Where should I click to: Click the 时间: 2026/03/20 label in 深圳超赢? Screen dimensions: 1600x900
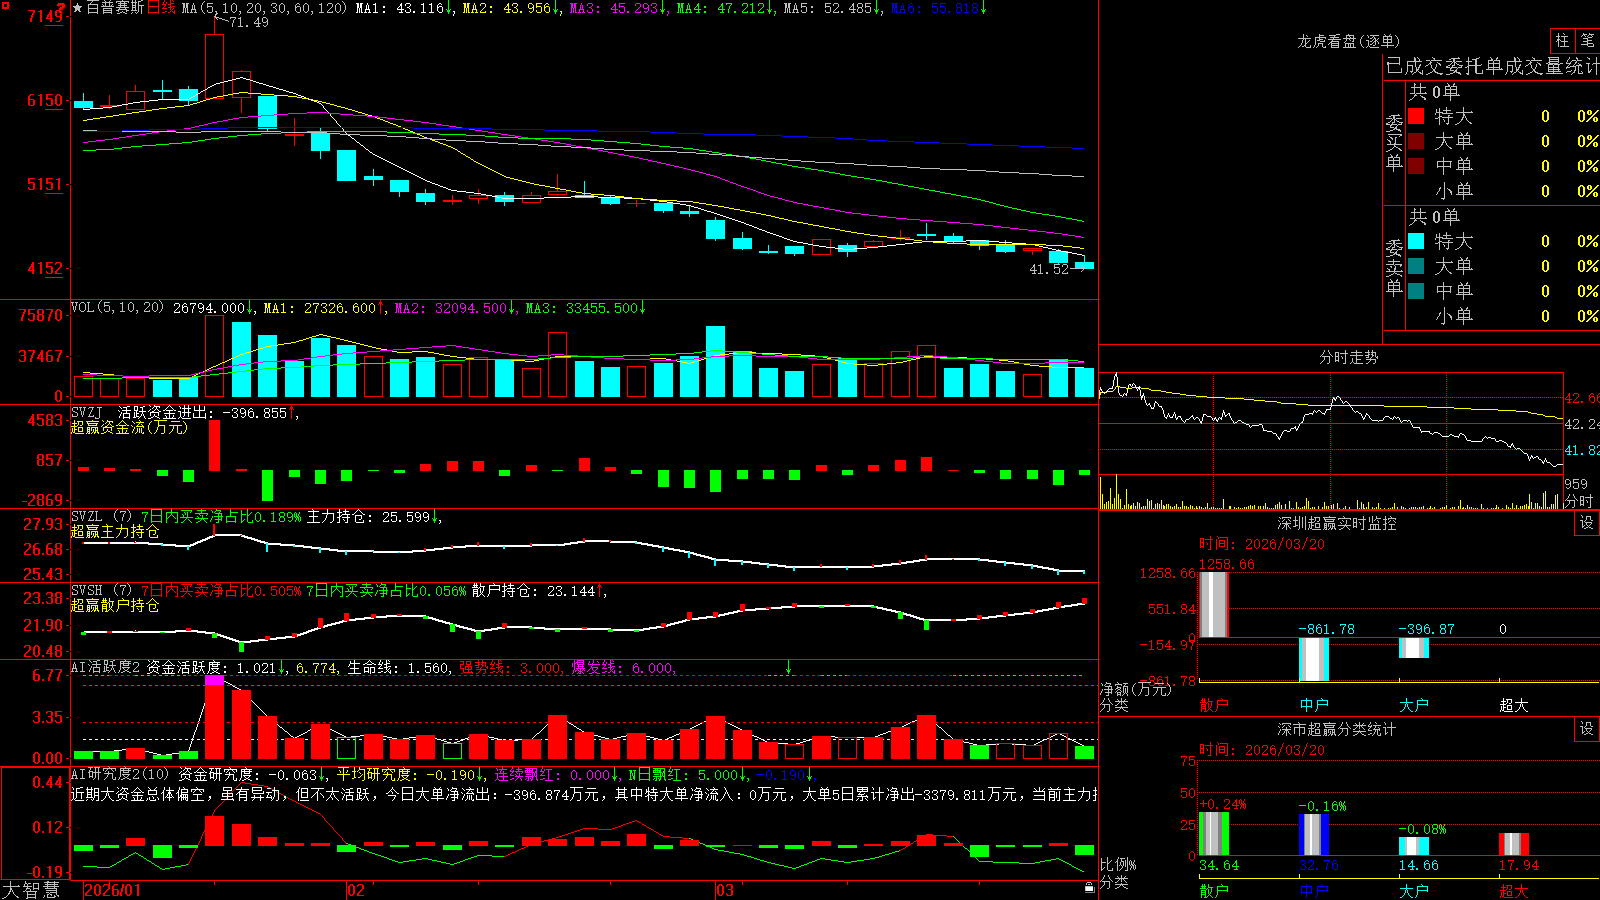coord(1262,544)
